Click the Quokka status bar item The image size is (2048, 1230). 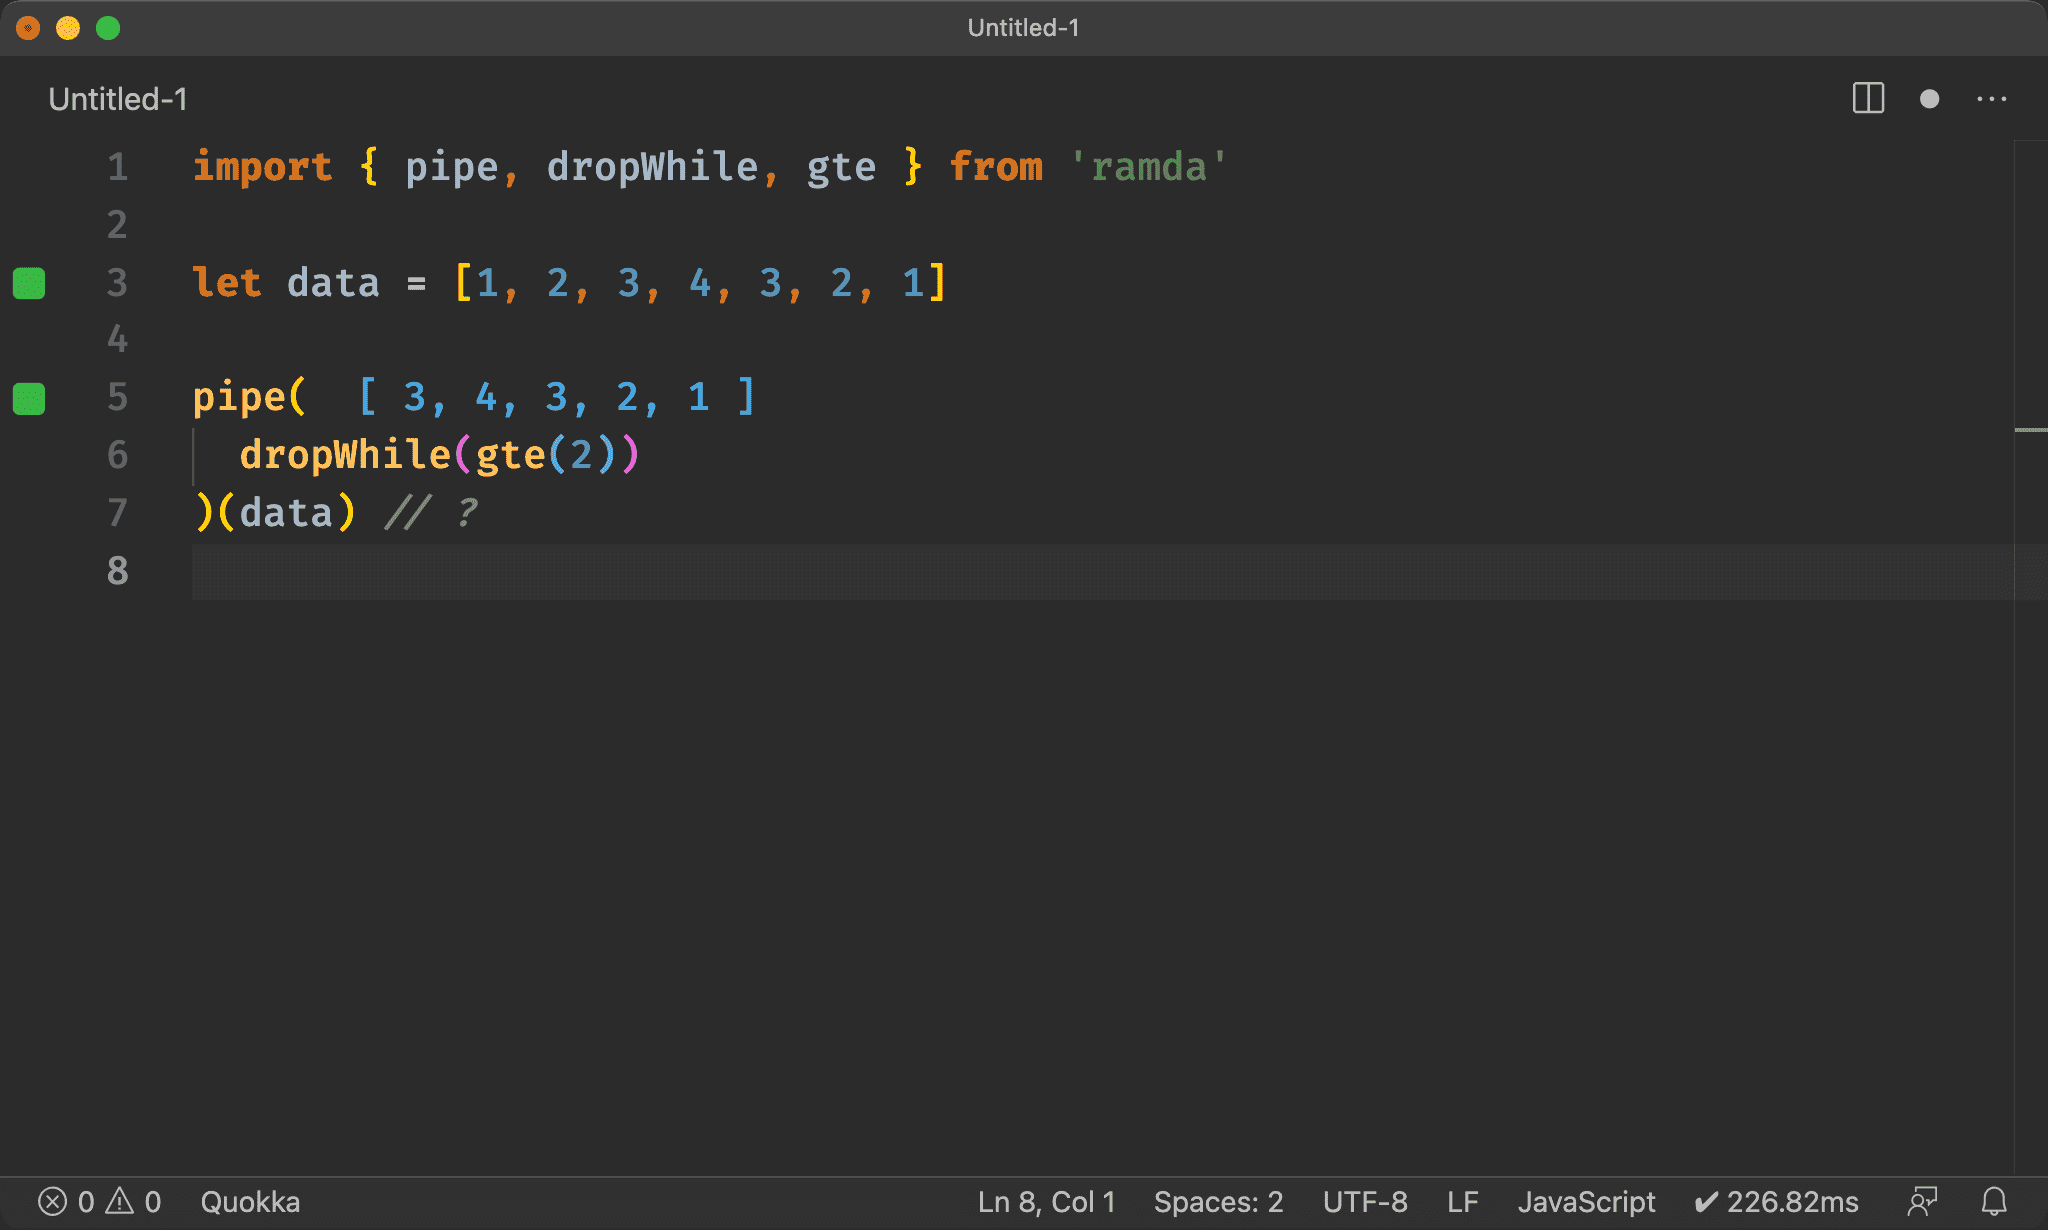pos(250,1201)
